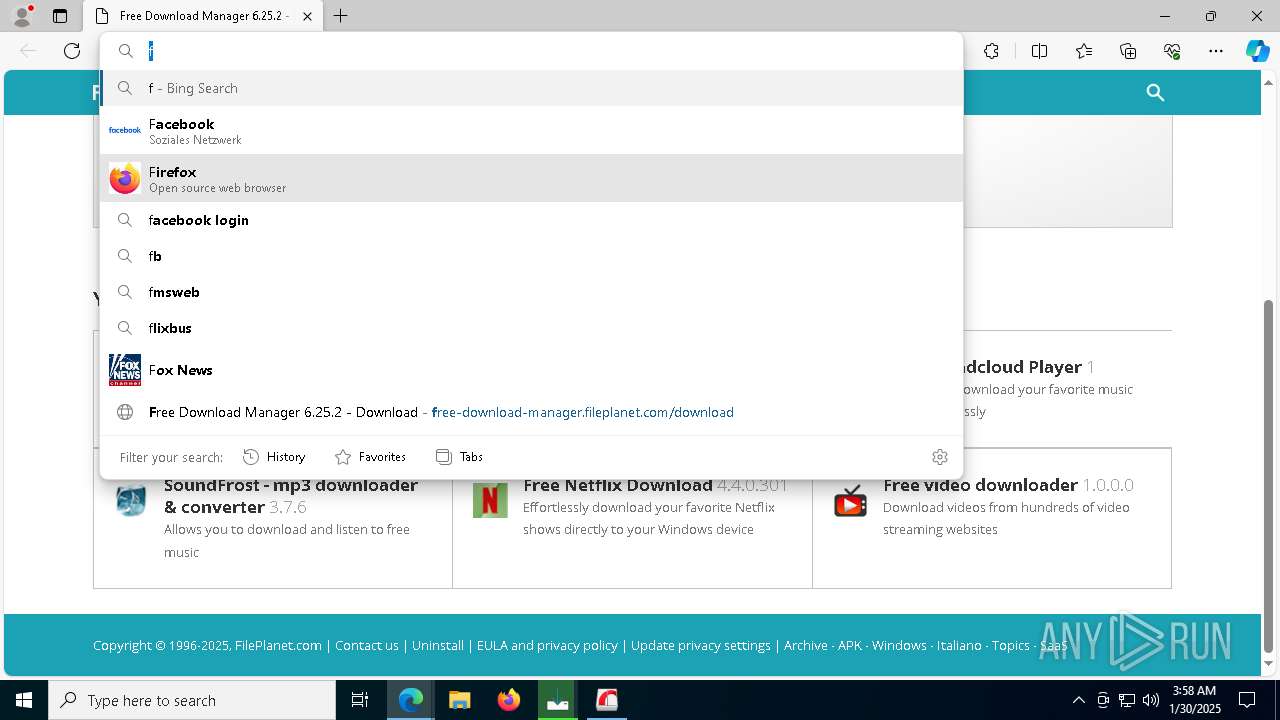
Task: Choose the Firefox open source browser suggestion
Action: point(531,178)
